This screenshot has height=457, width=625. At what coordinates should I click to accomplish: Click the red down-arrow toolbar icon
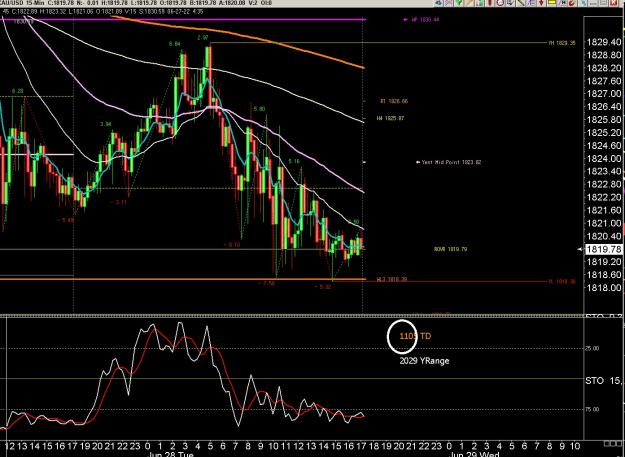542,2
